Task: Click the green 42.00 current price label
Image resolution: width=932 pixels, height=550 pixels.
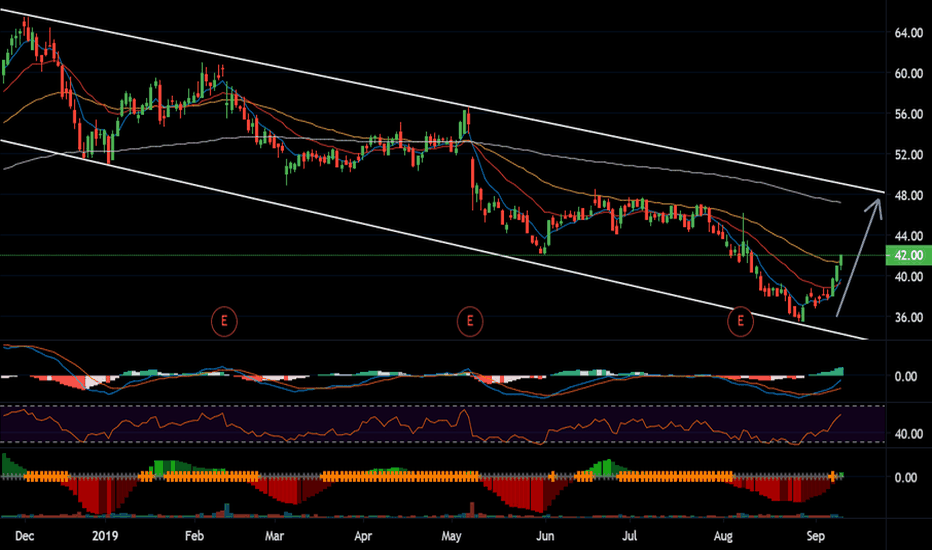Action: point(908,255)
